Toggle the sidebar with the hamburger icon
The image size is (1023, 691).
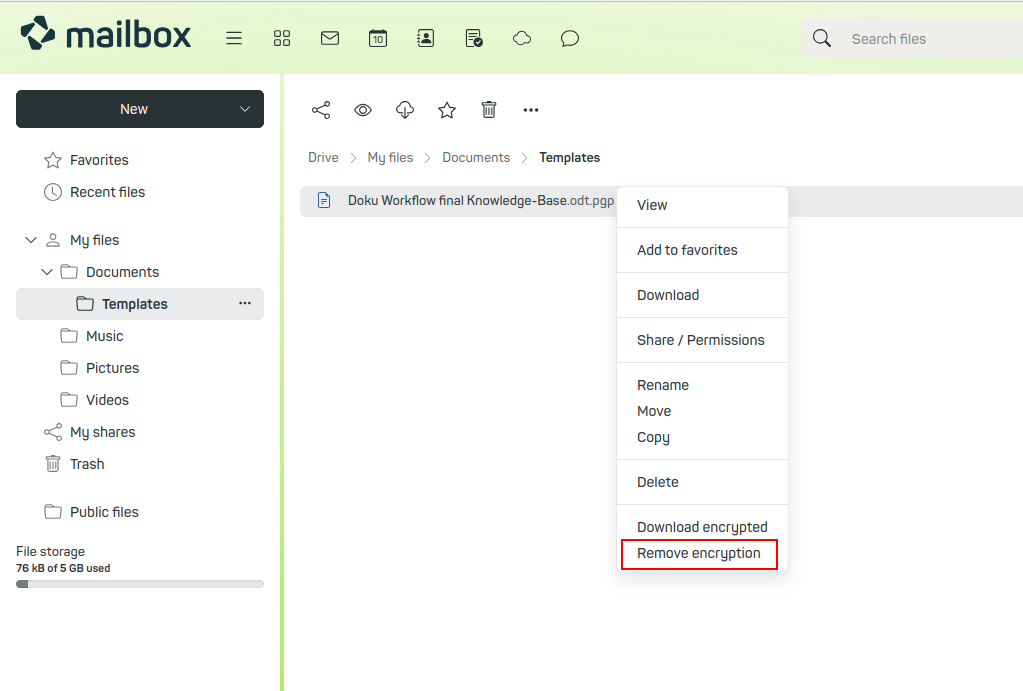(234, 38)
